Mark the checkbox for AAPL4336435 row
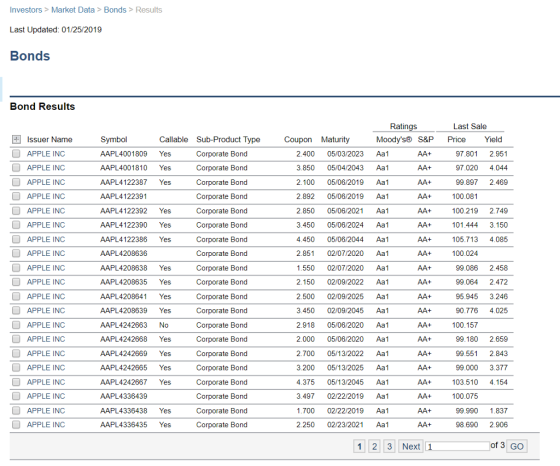 pyautogui.click(x=16, y=425)
